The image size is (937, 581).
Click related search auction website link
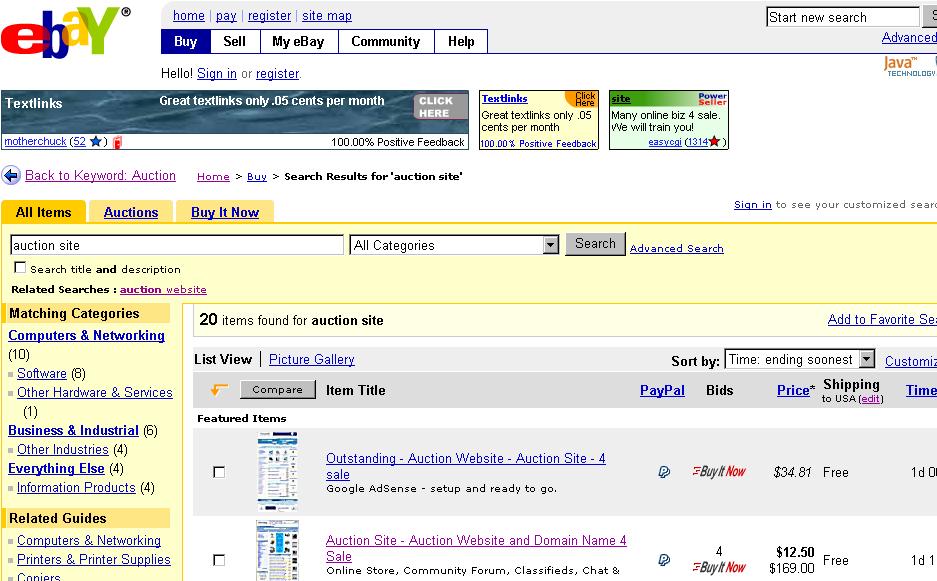pyautogui.click(x=163, y=289)
